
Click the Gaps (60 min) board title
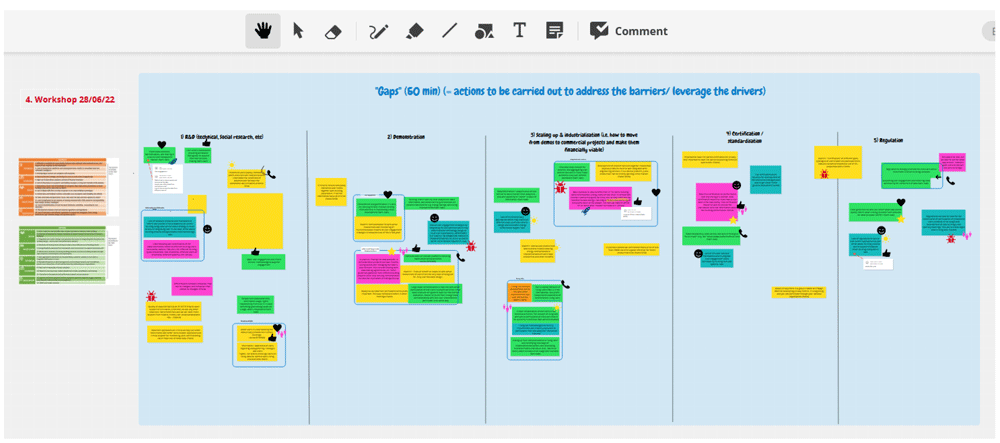click(x=570, y=91)
